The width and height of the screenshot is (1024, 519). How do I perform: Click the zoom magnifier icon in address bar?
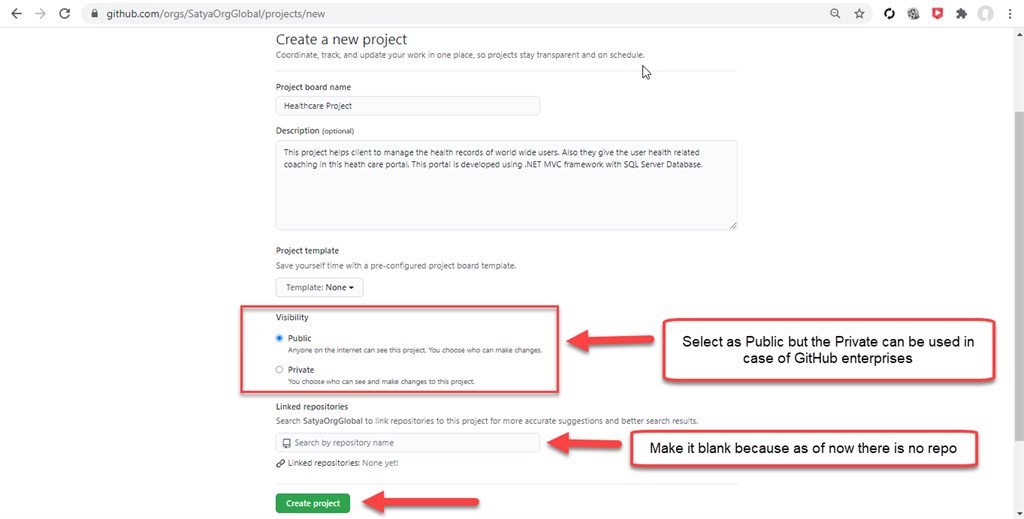(x=835, y=14)
